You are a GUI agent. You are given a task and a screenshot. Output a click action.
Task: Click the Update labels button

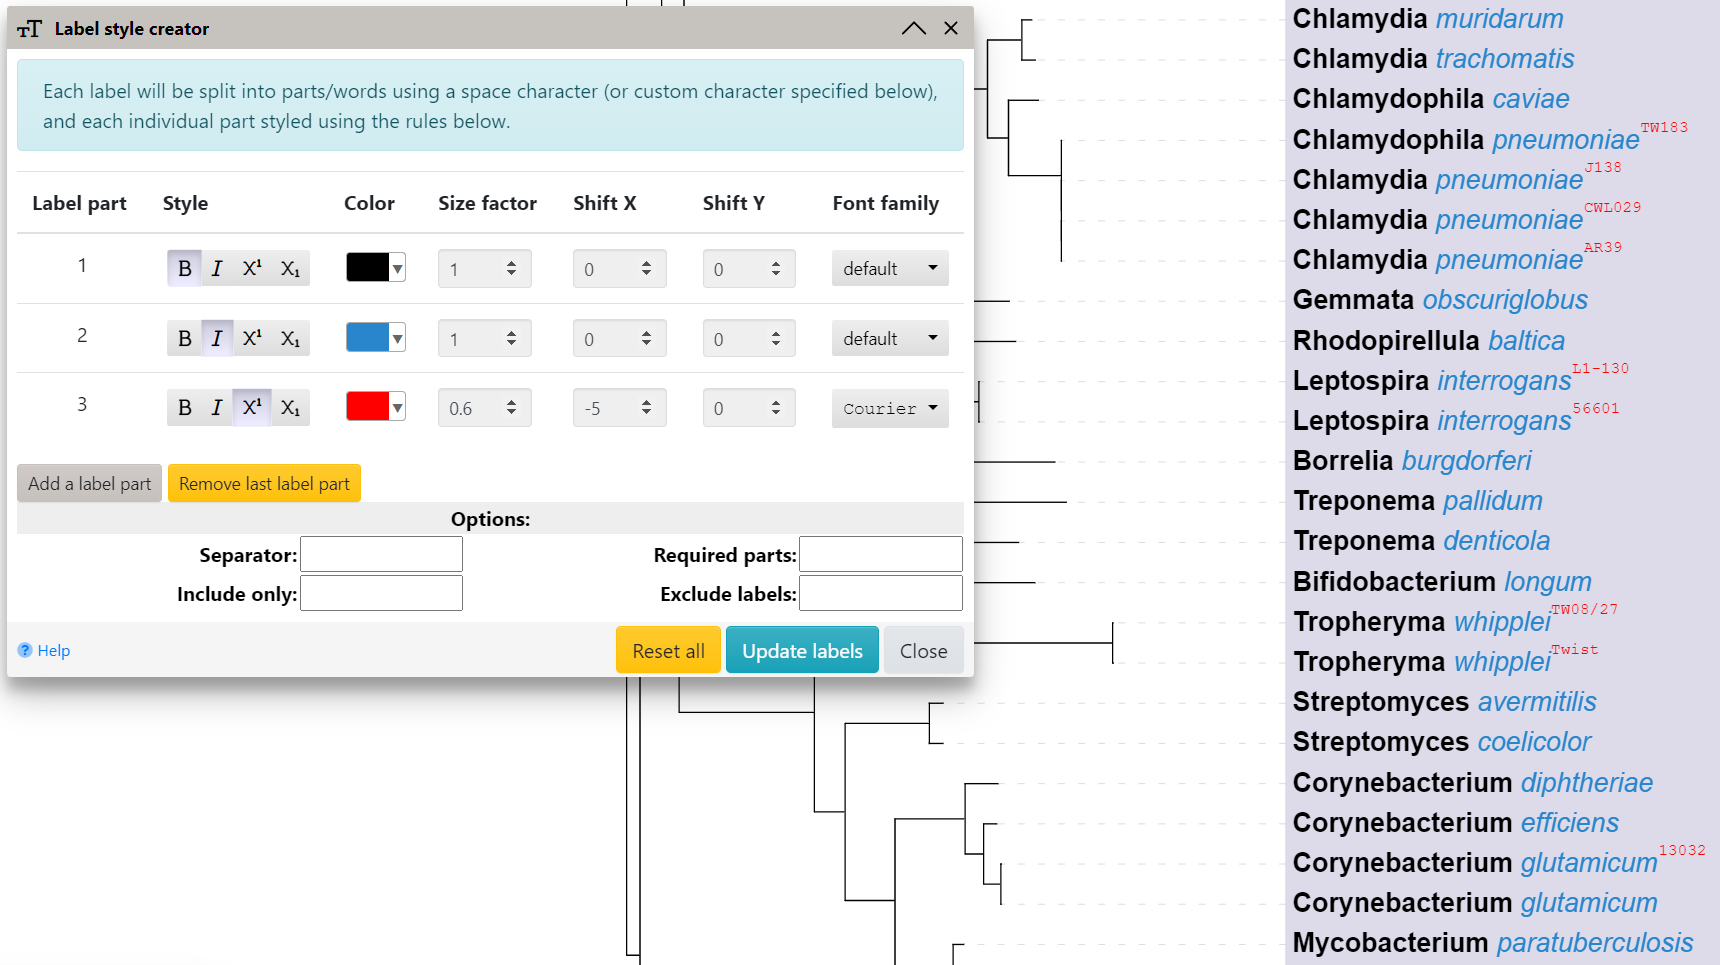pos(801,651)
